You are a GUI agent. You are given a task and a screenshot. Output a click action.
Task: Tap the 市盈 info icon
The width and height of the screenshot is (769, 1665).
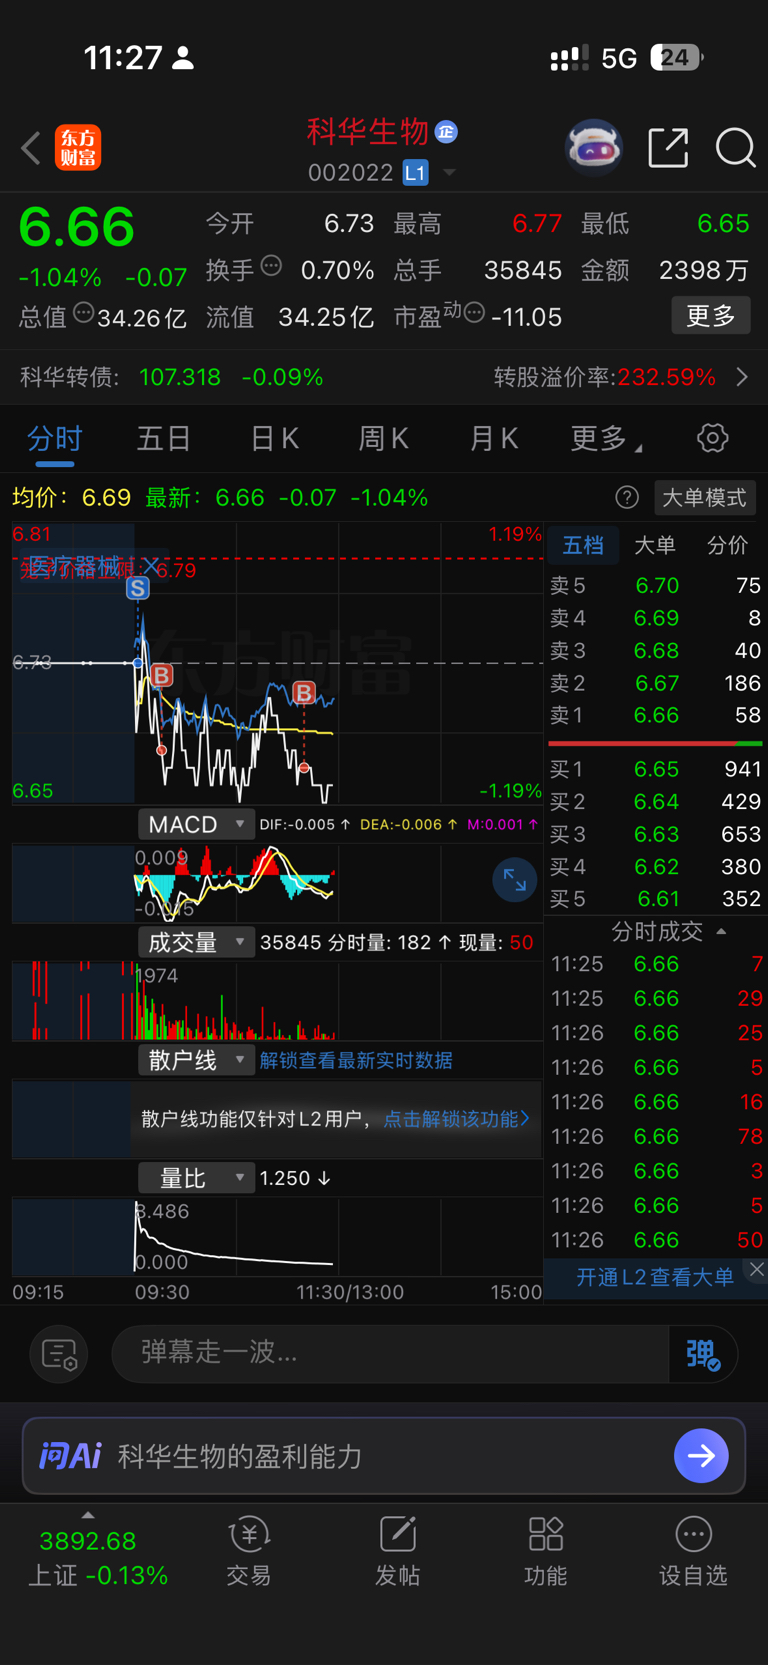474,313
